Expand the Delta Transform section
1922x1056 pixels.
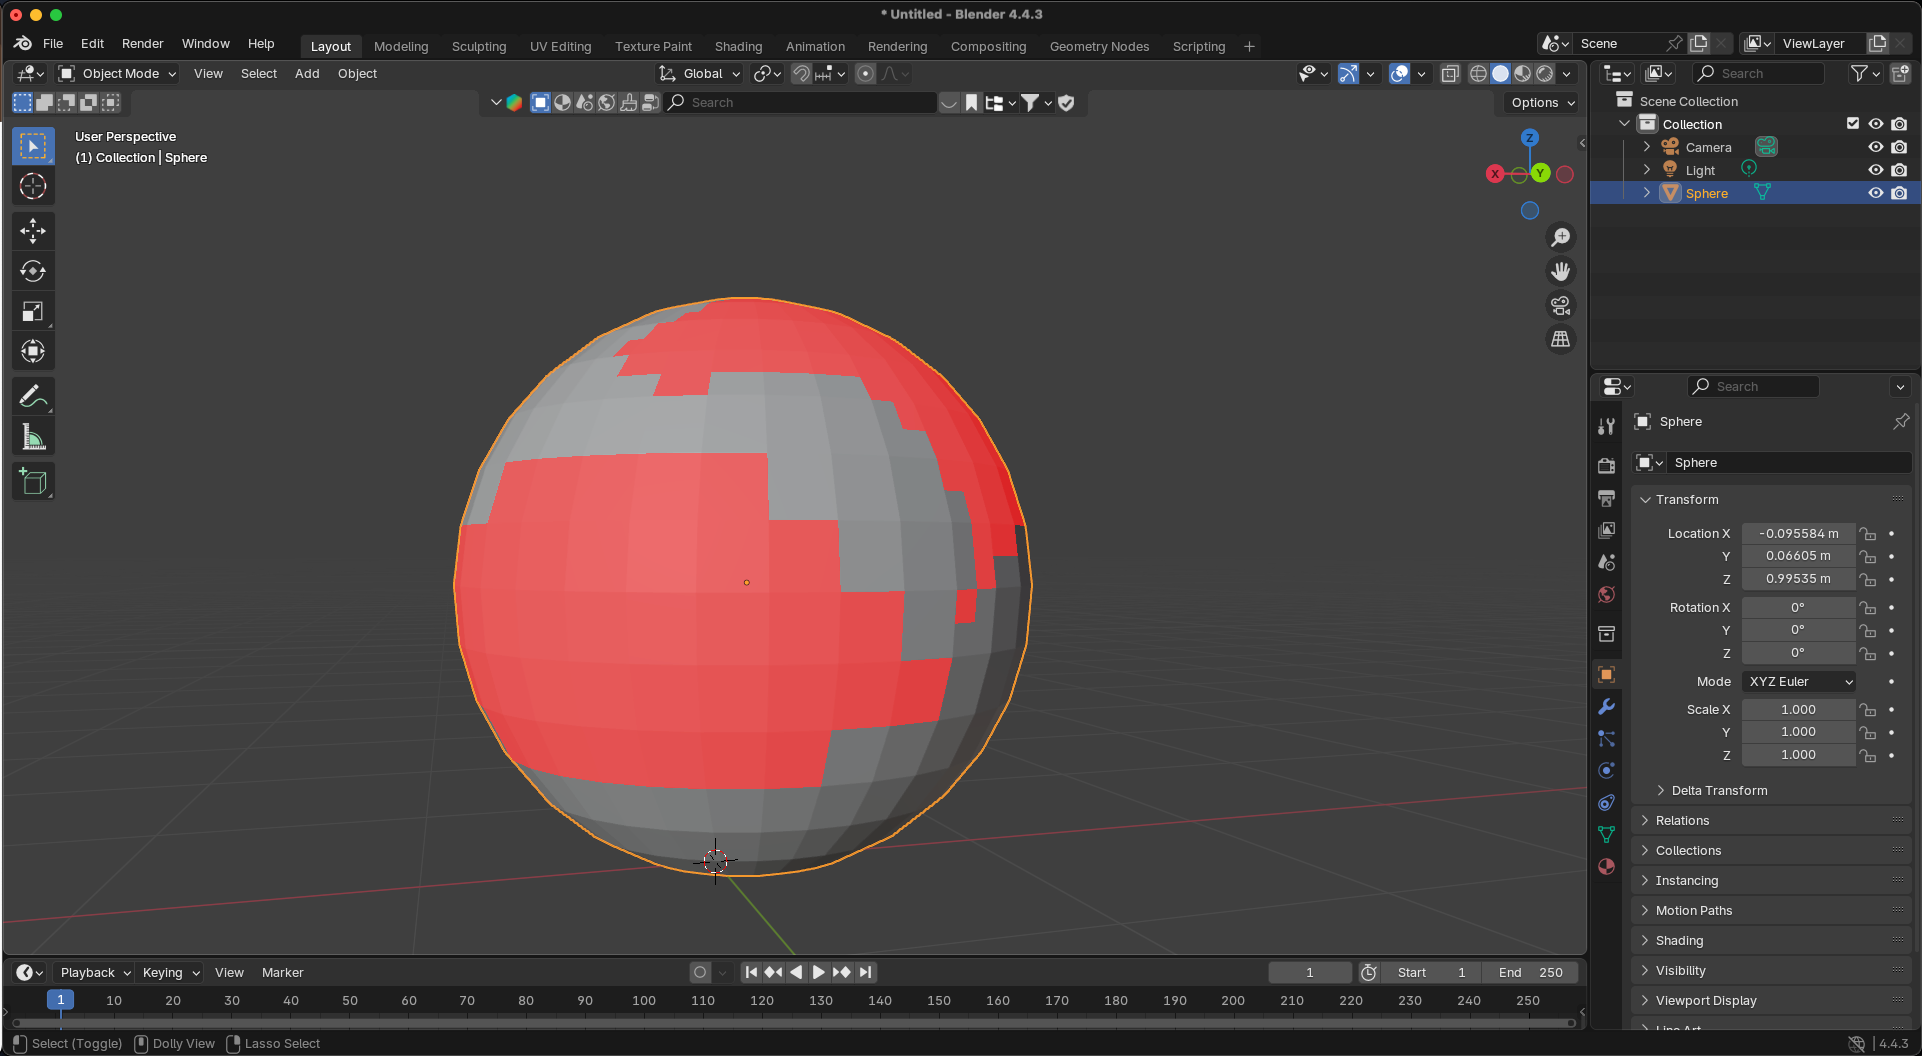click(1719, 790)
